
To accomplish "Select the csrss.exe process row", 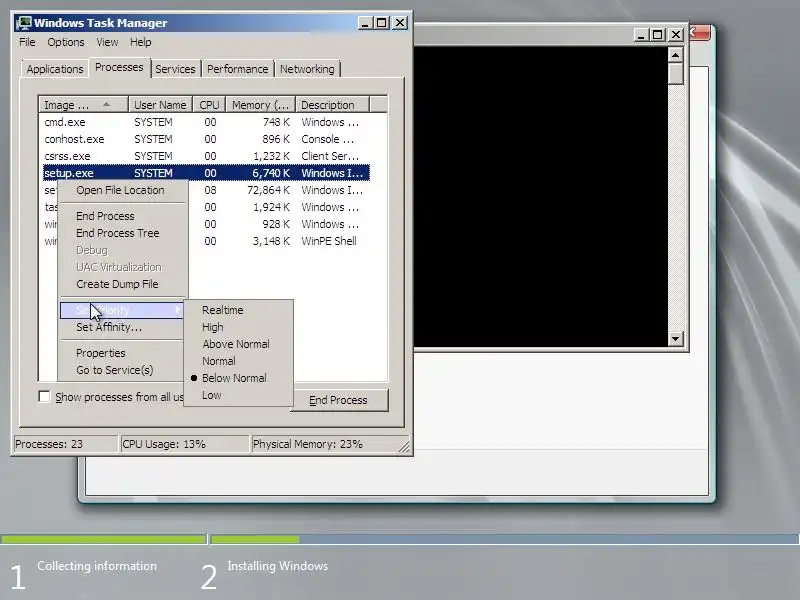I will coord(204,156).
